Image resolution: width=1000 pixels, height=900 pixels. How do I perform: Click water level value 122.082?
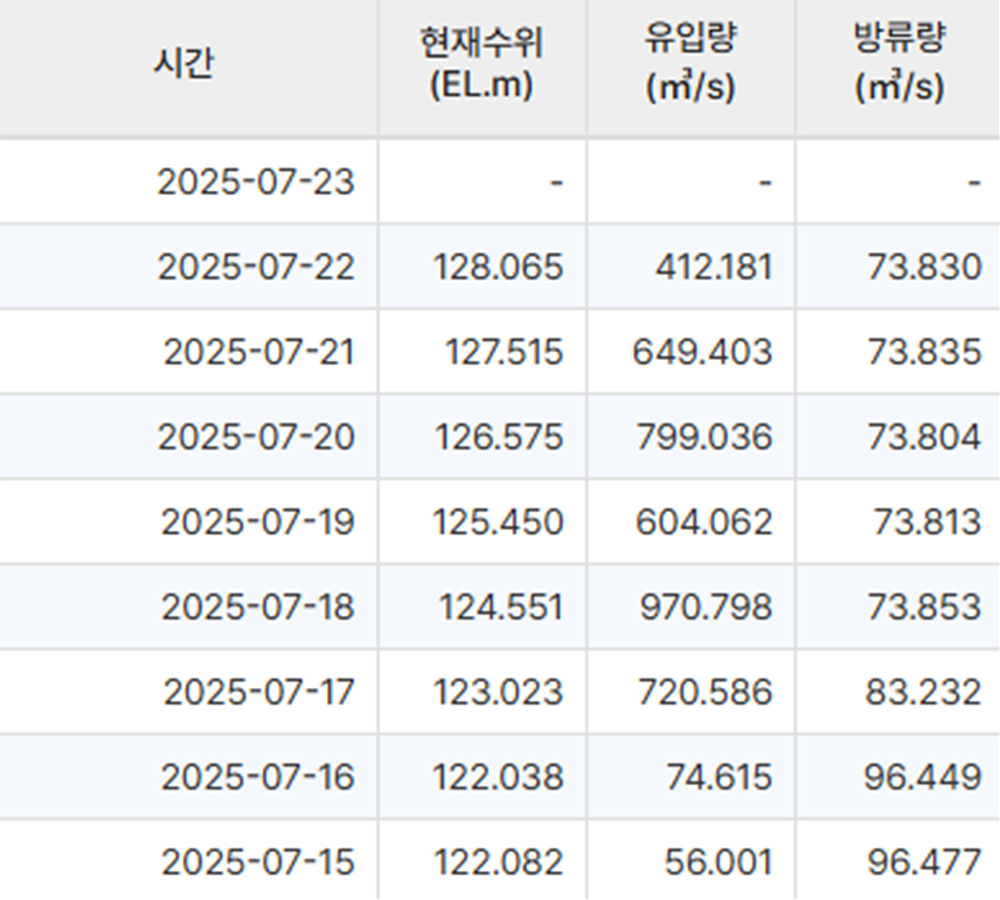[x=498, y=862]
